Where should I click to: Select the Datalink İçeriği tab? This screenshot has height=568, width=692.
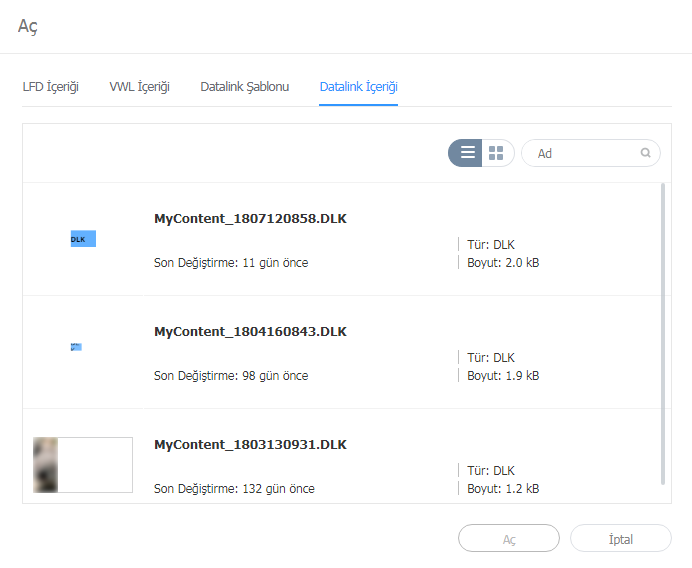[x=358, y=87]
